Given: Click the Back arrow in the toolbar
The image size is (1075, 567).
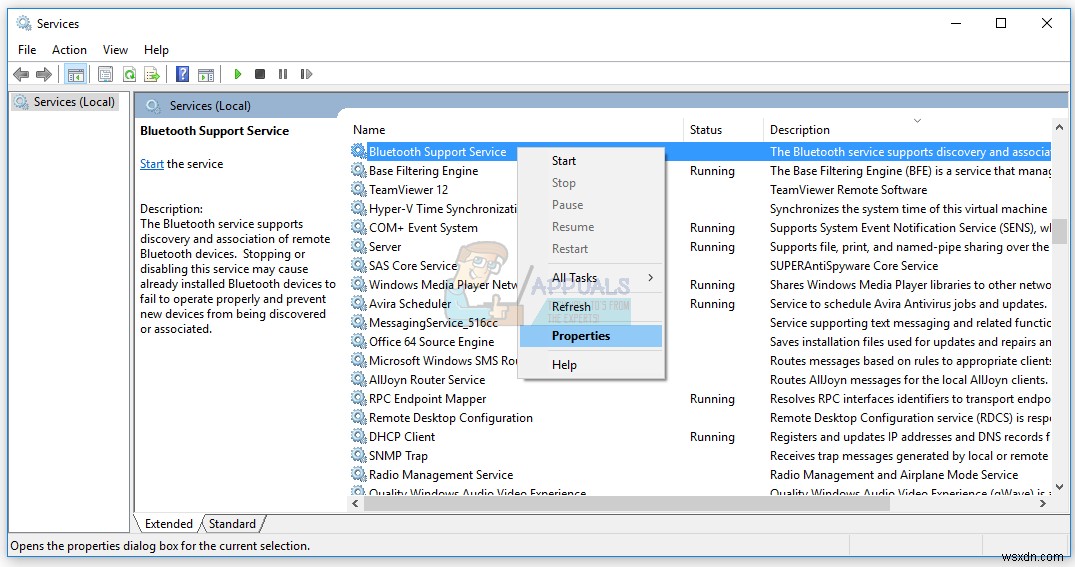Looking at the screenshot, I should click(21, 74).
